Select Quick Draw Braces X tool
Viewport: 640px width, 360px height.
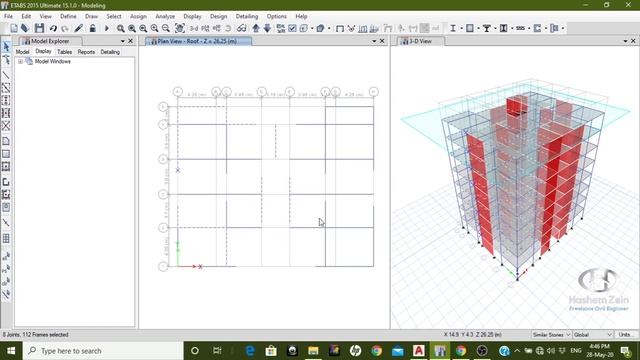tap(6, 126)
